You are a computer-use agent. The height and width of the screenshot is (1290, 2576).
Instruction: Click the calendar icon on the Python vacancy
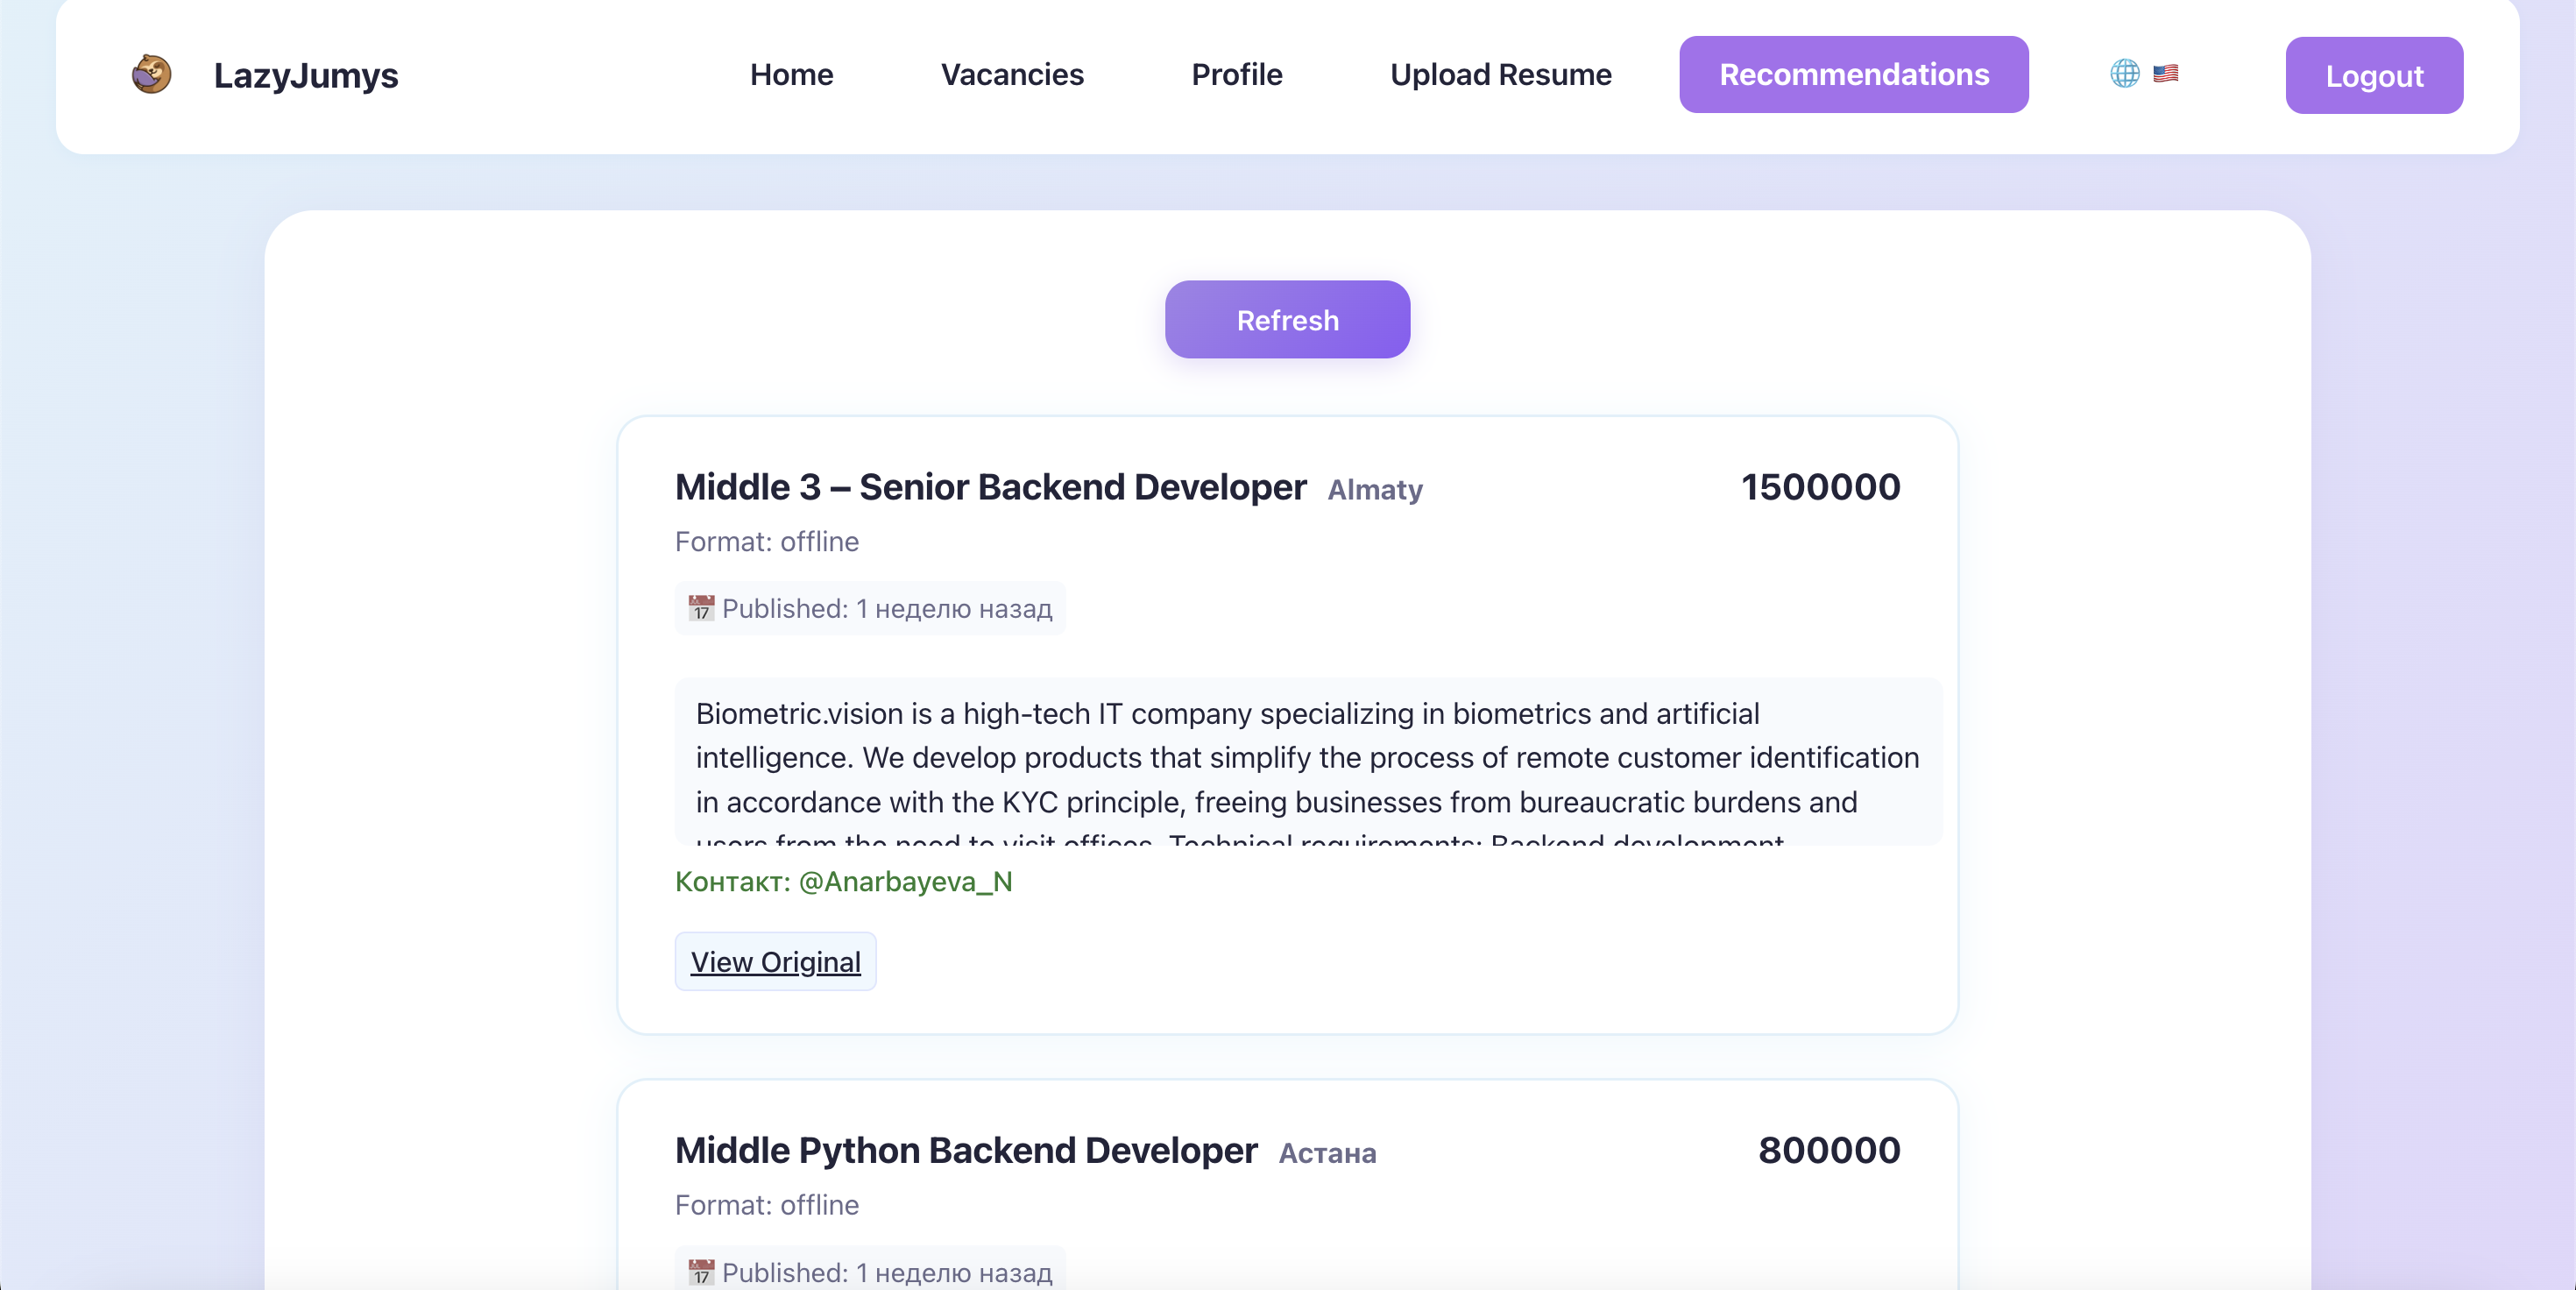(x=701, y=1272)
